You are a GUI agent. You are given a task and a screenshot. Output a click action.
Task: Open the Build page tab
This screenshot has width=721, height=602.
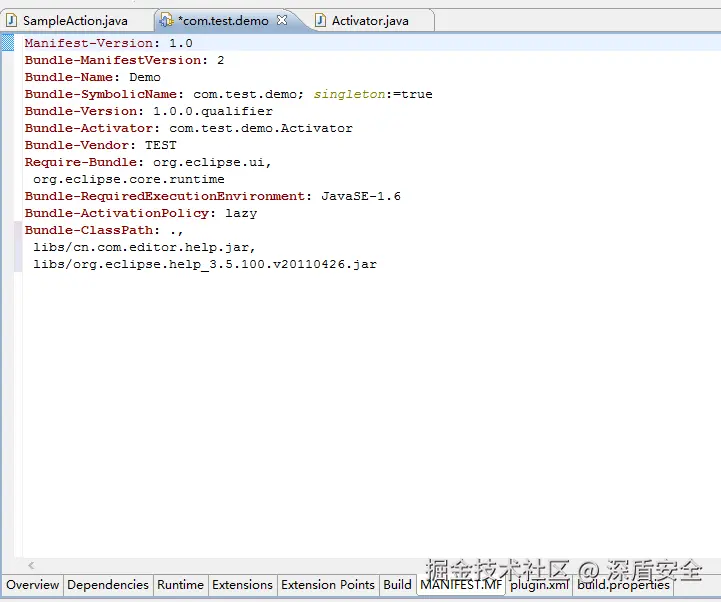(x=397, y=585)
